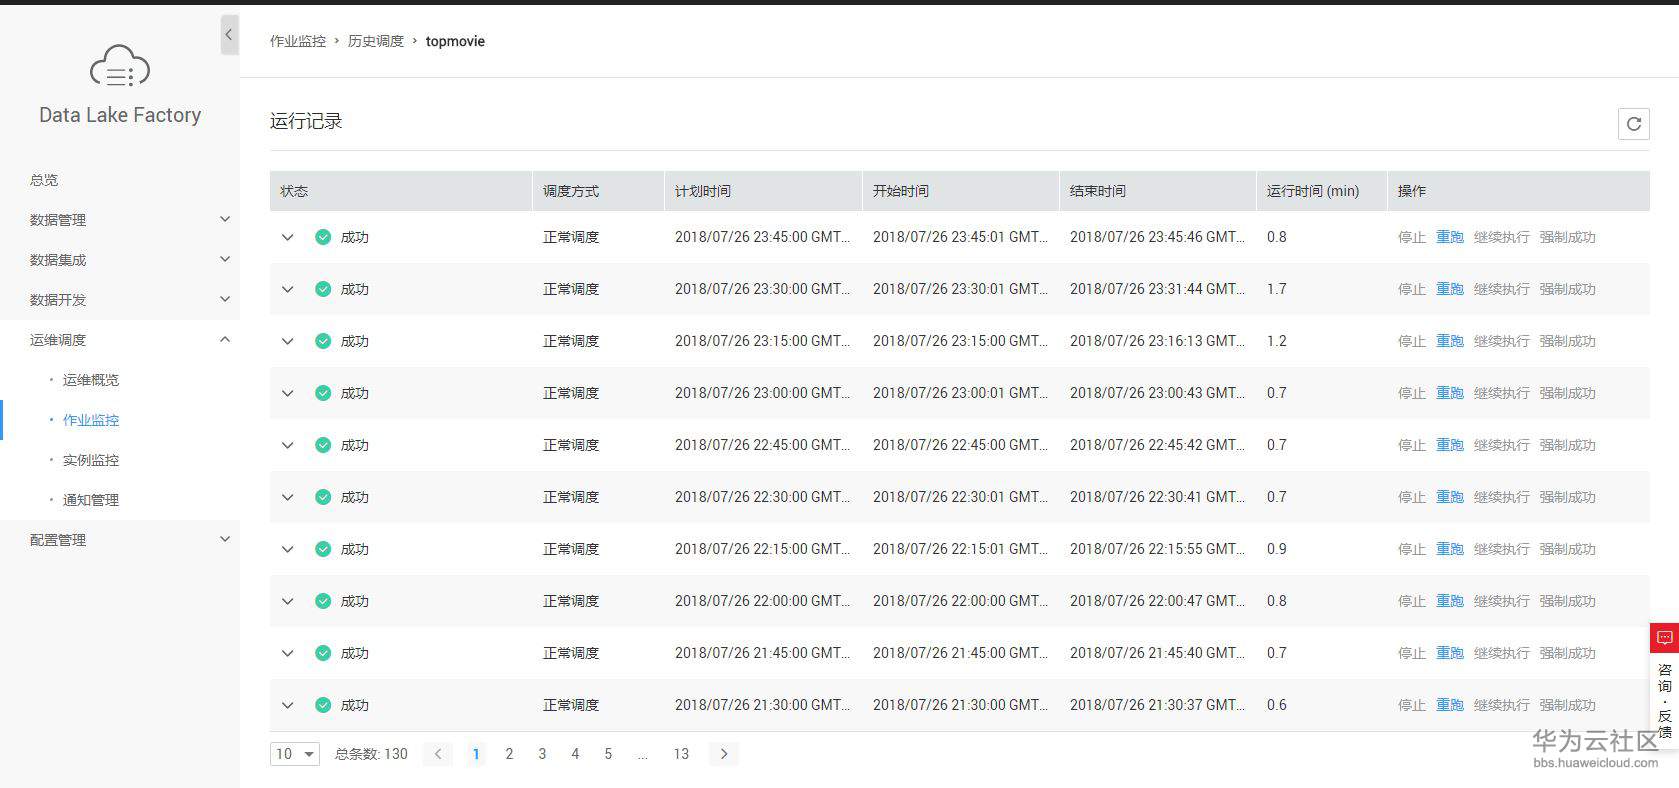
Task: Collapse the left sidebar with the arrow handle
Action: tap(229, 35)
